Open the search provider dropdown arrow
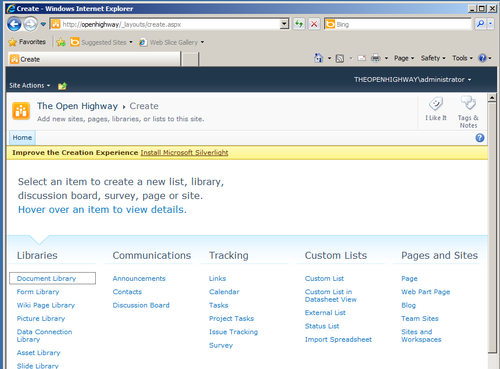Screen dimensions: 500x369 tap(490, 24)
